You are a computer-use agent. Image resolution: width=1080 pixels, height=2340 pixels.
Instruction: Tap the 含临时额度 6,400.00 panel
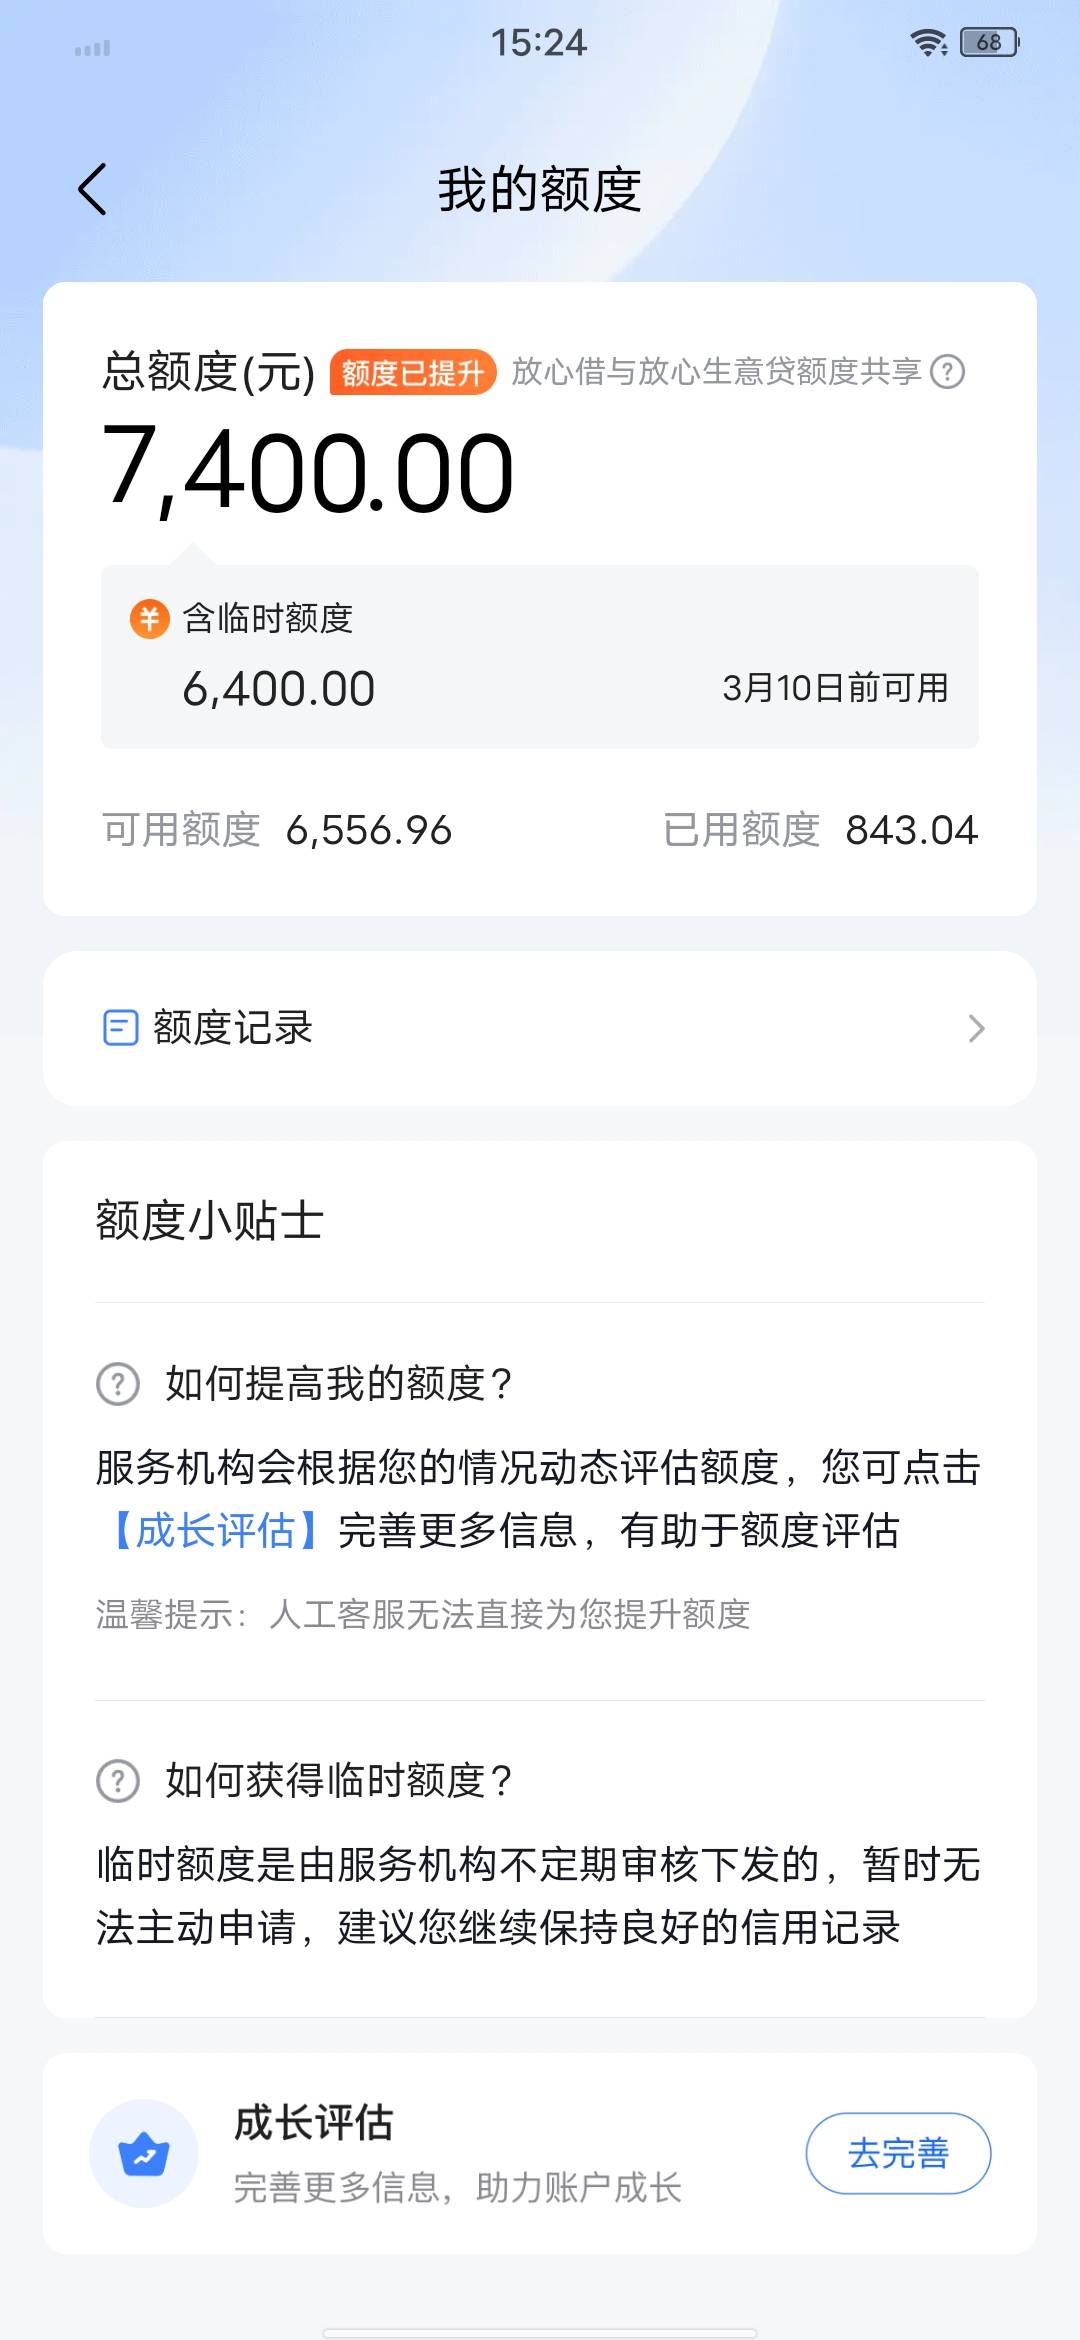pos(540,657)
